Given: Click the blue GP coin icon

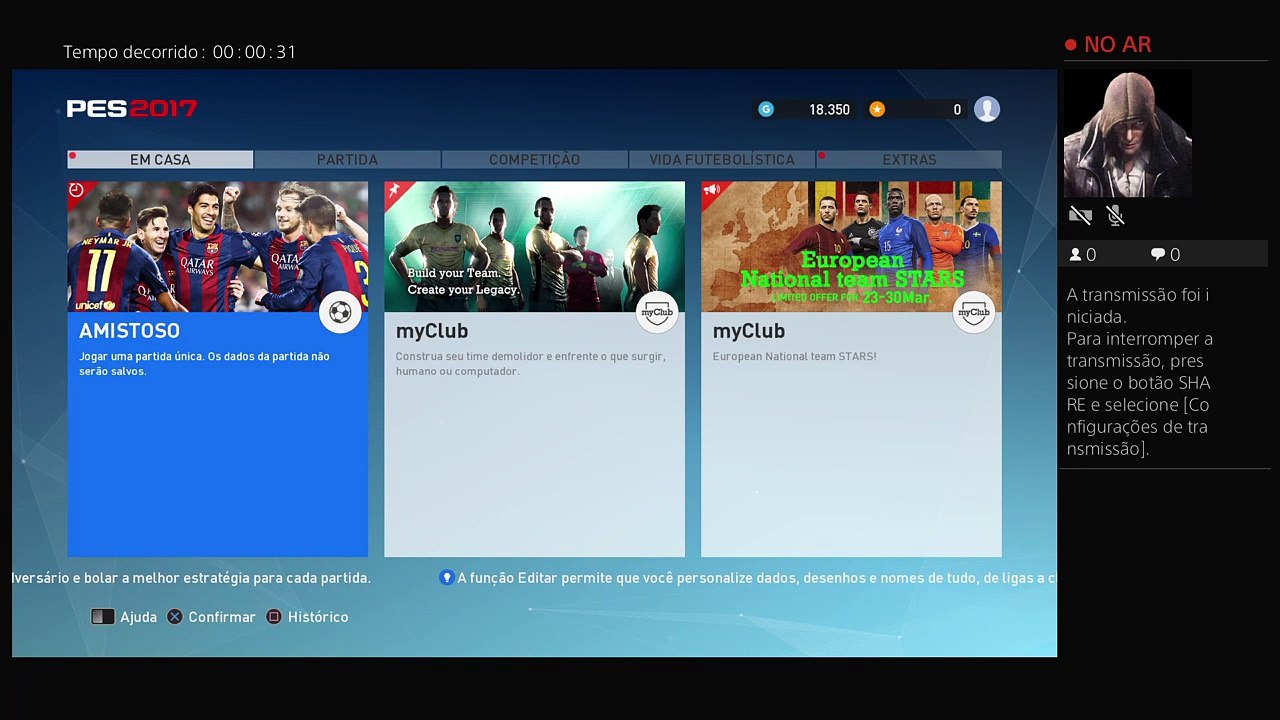Looking at the screenshot, I should point(766,110).
